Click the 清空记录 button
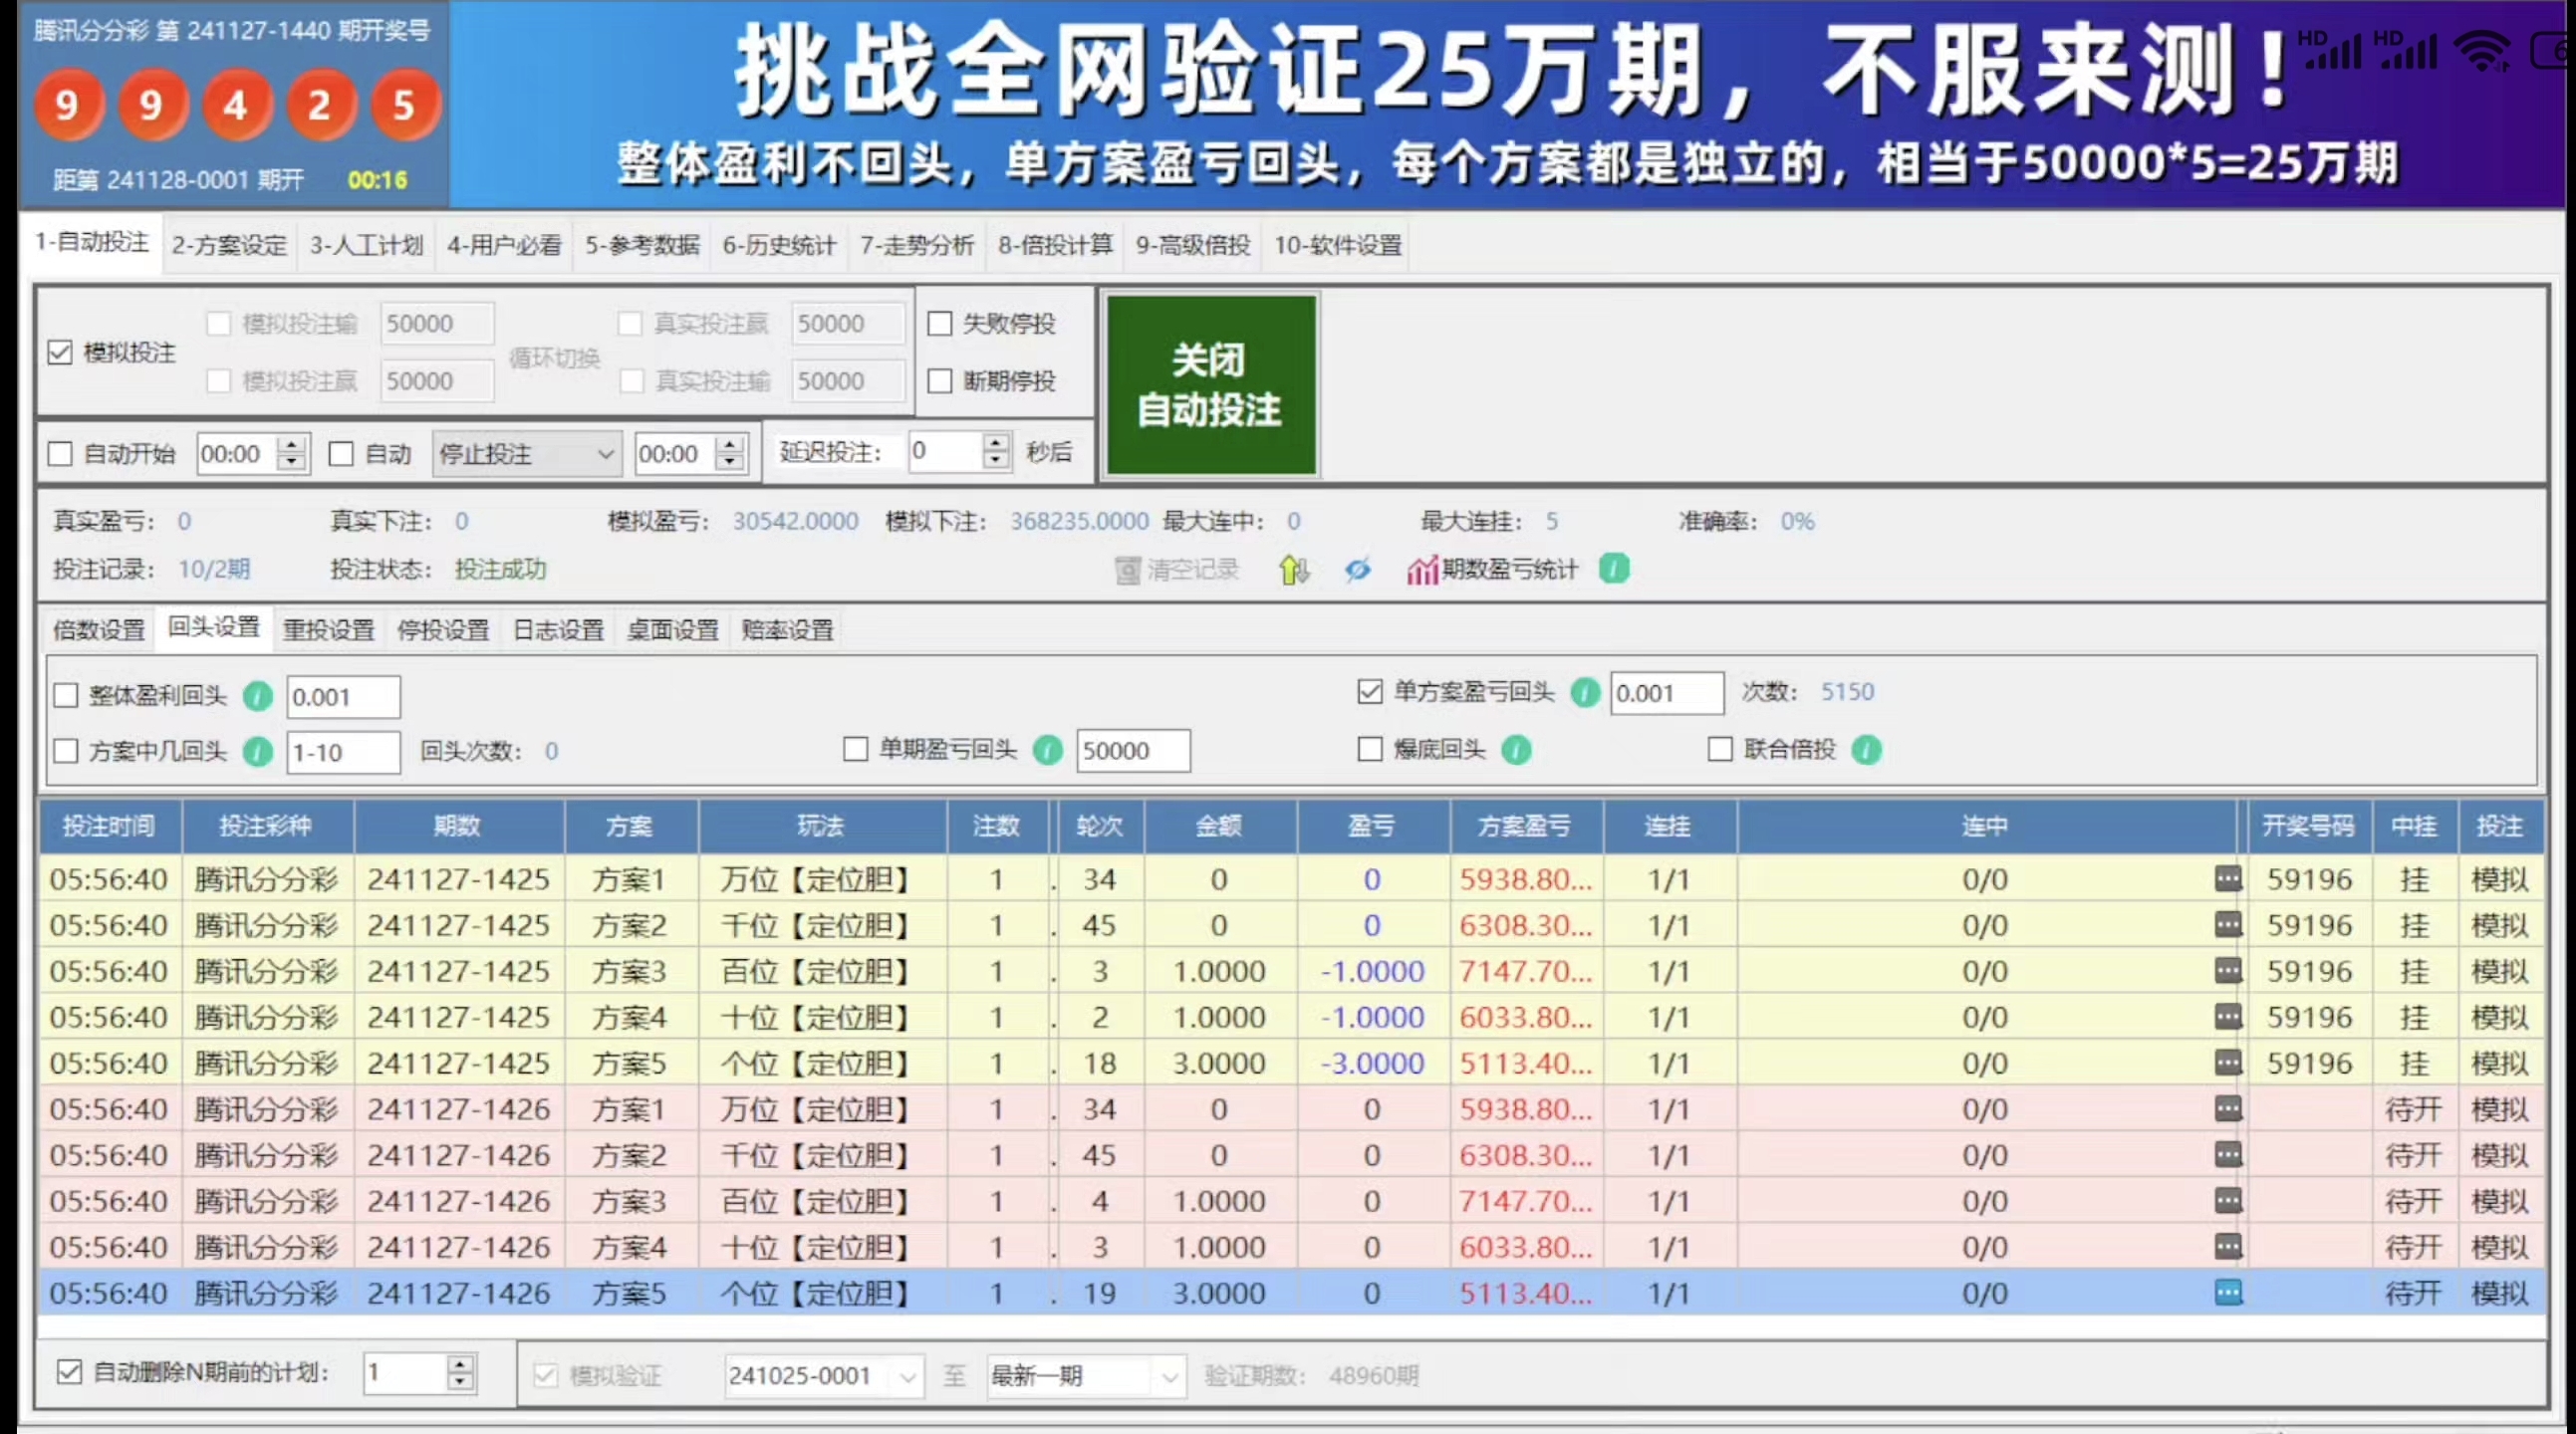This screenshot has height=1434, width=2576. pos(1176,570)
